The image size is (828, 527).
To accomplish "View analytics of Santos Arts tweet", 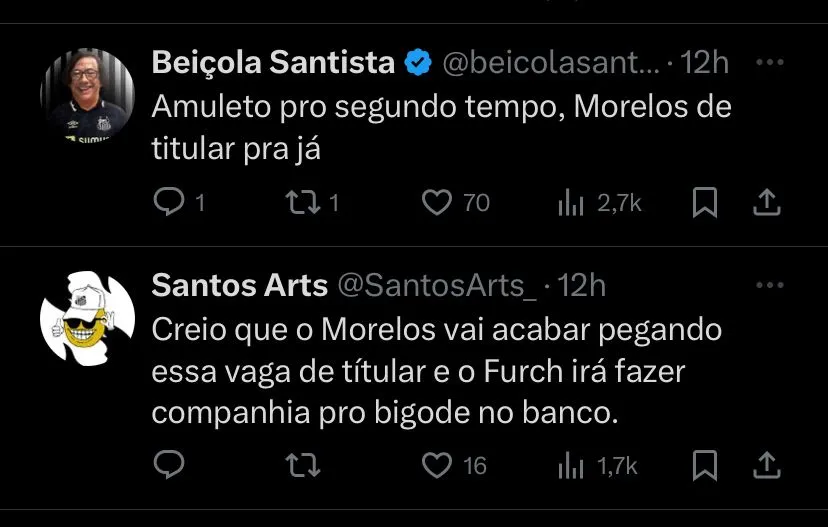I will click(570, 465).
